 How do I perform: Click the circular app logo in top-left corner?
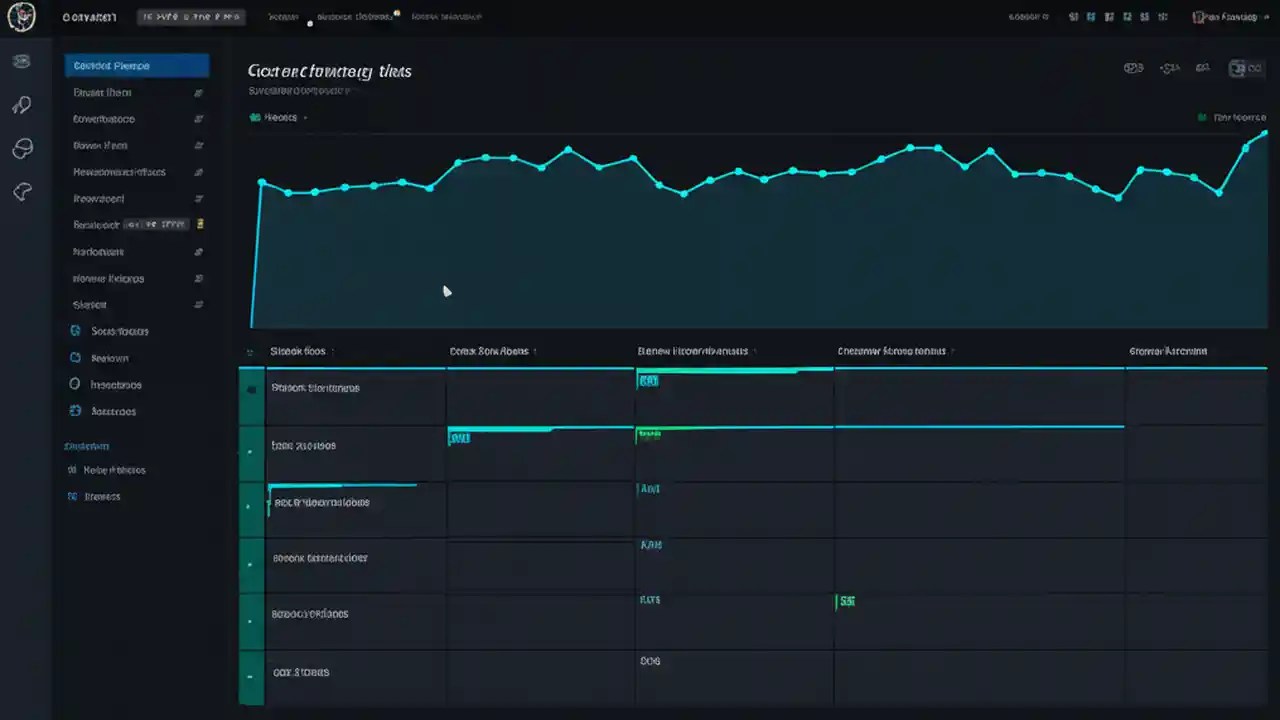(21, 17)
